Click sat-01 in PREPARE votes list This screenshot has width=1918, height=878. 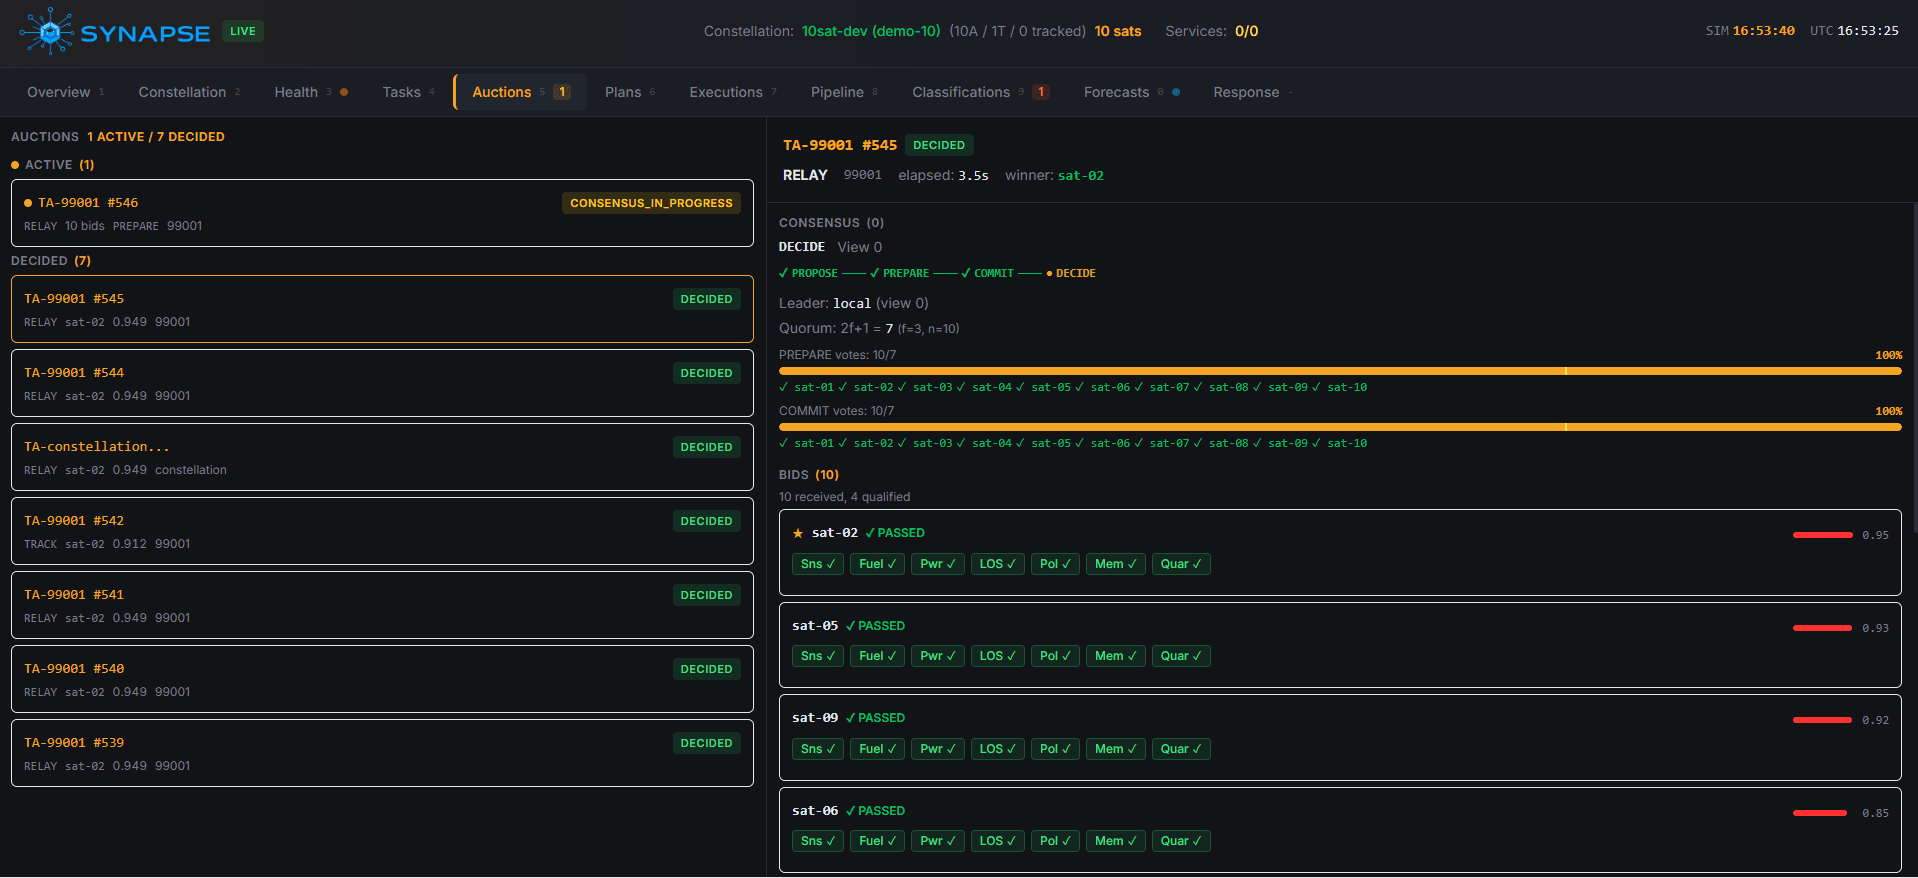[806, 387]
